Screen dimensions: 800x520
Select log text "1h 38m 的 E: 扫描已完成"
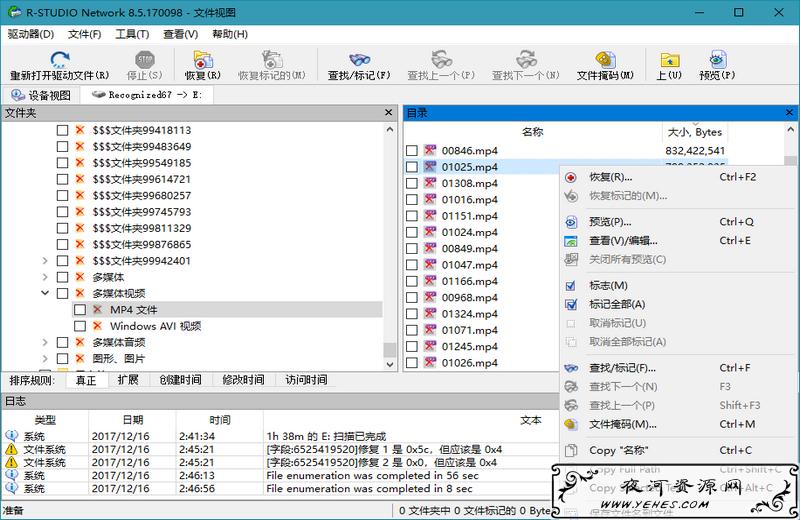[326, 436]
